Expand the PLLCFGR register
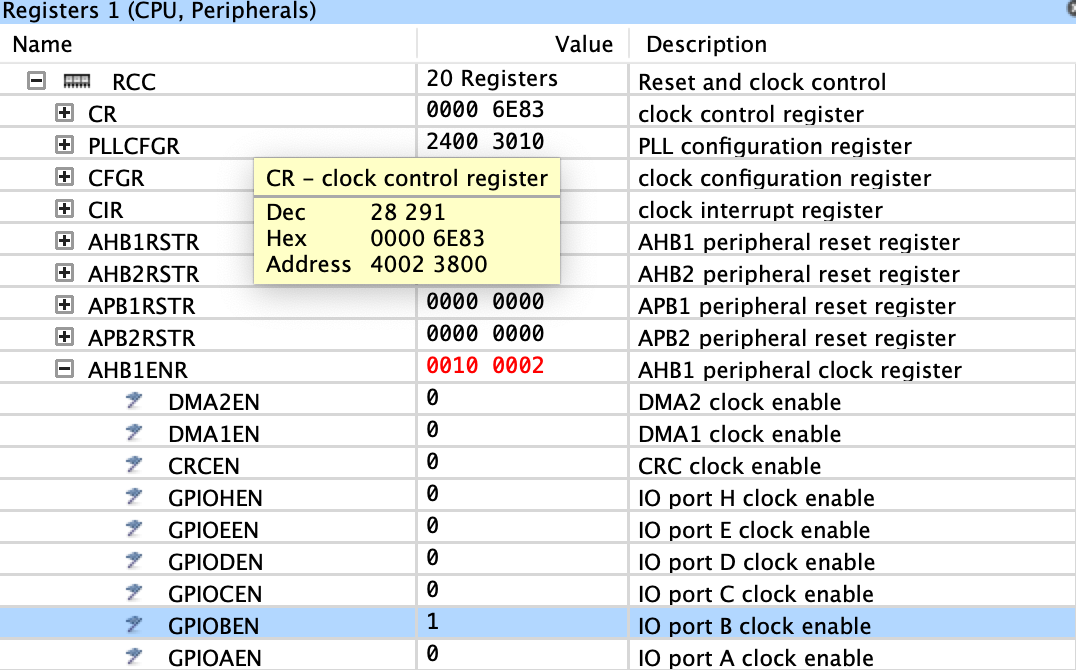This screenshot has height=670, width=1076. [x=65, y=146]
